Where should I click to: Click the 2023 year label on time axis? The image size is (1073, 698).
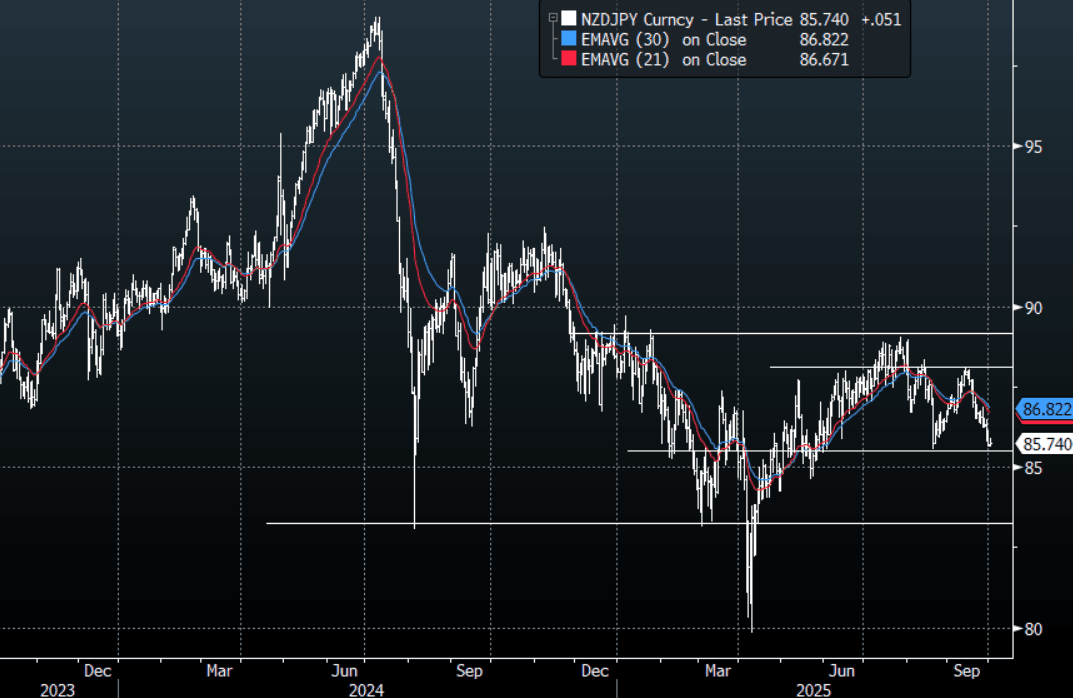[57, 689]
